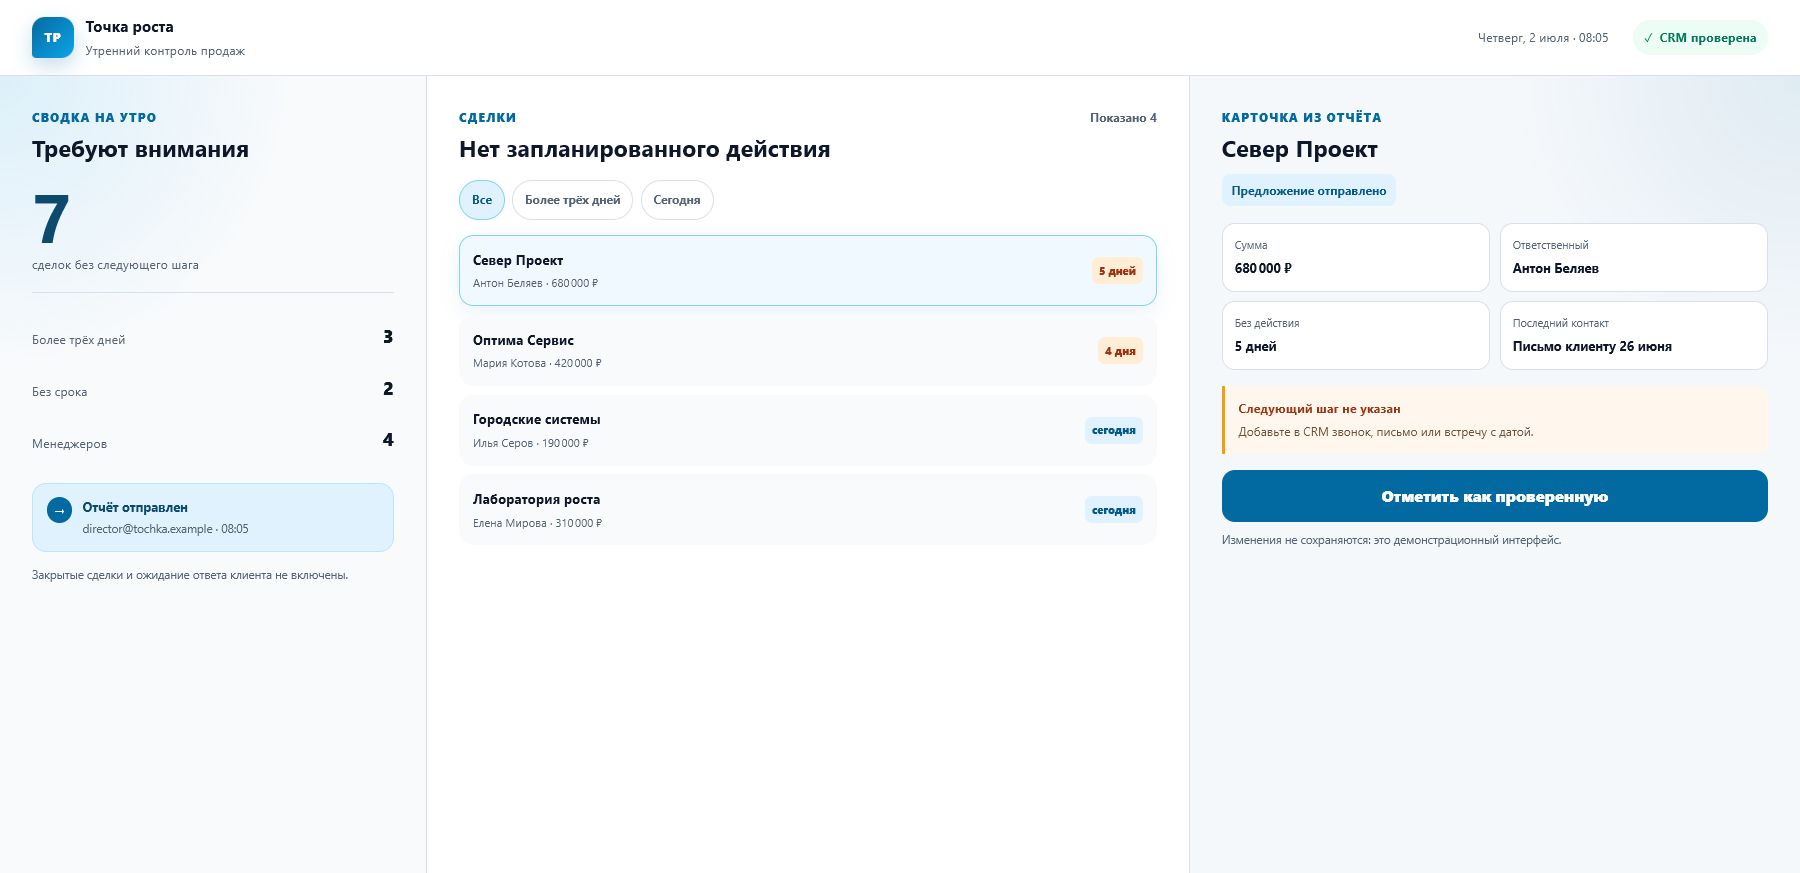The width and height of the screenshot is (1800, 873).
Task: Click the сегодня badge on Городские системы
Action: pyautogui.click(x=1113, y=430)
